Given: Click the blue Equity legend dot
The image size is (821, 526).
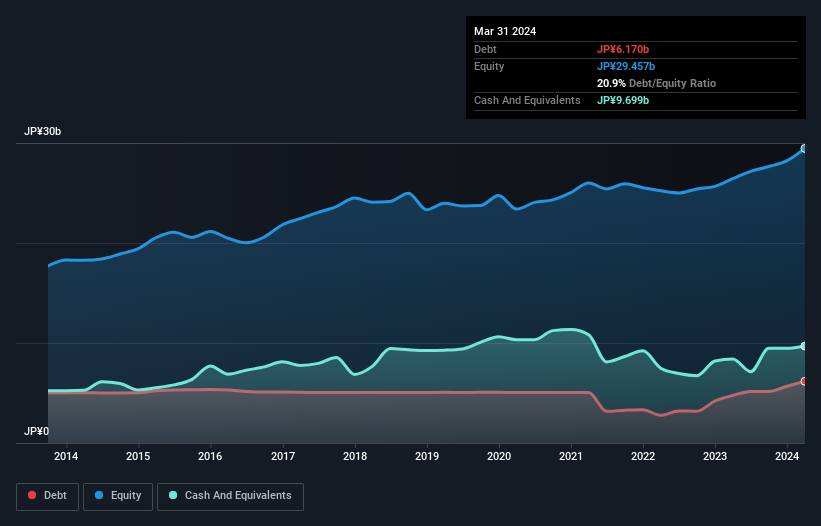Looking at the screenshot, I should (101, 495).
